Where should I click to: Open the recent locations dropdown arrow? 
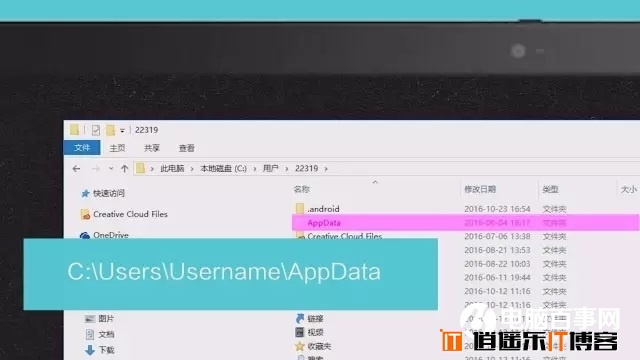coord(111,169)
